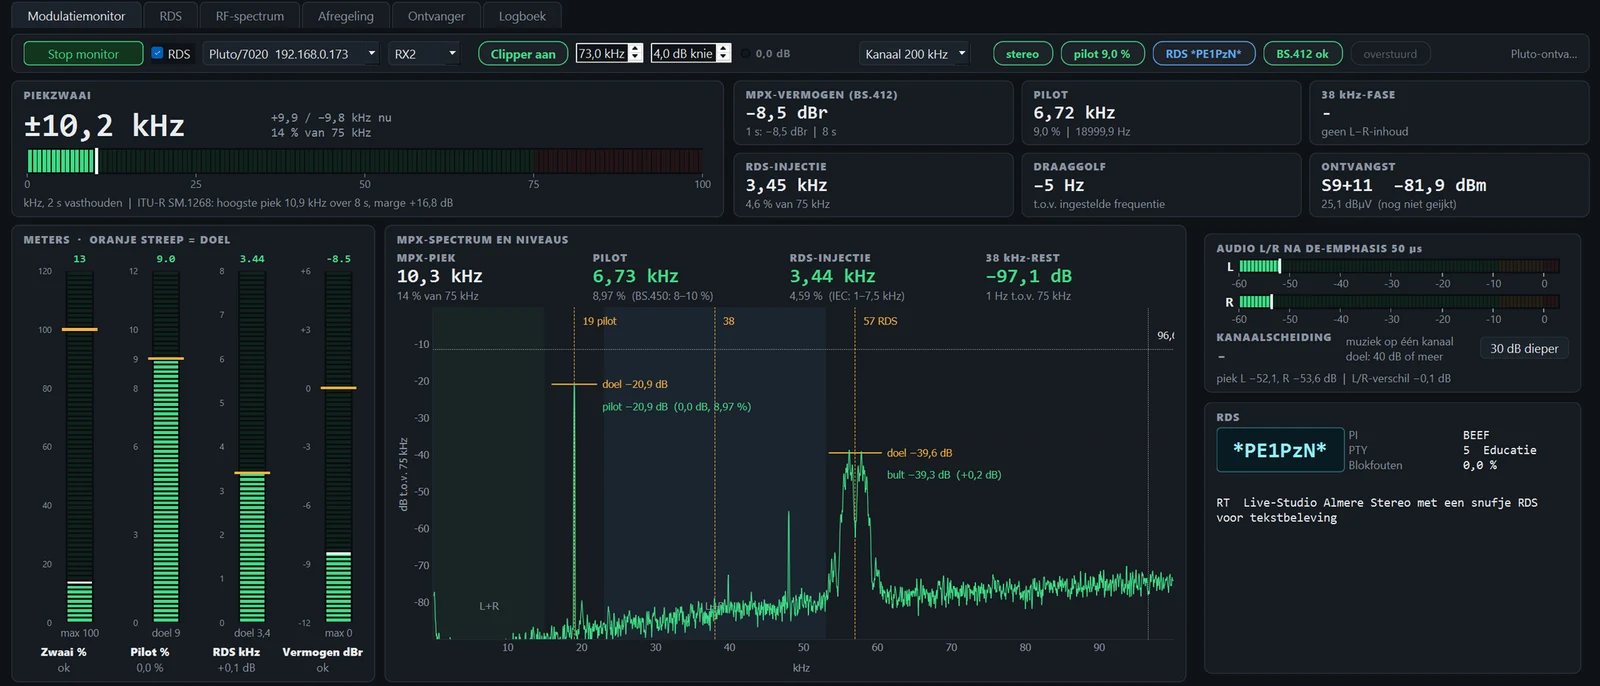This screenshot has width=1600, height=686.
Task: Click the Piekzwaai deviation bar meter
Action: pyautogui.click(x=364, y=161)
